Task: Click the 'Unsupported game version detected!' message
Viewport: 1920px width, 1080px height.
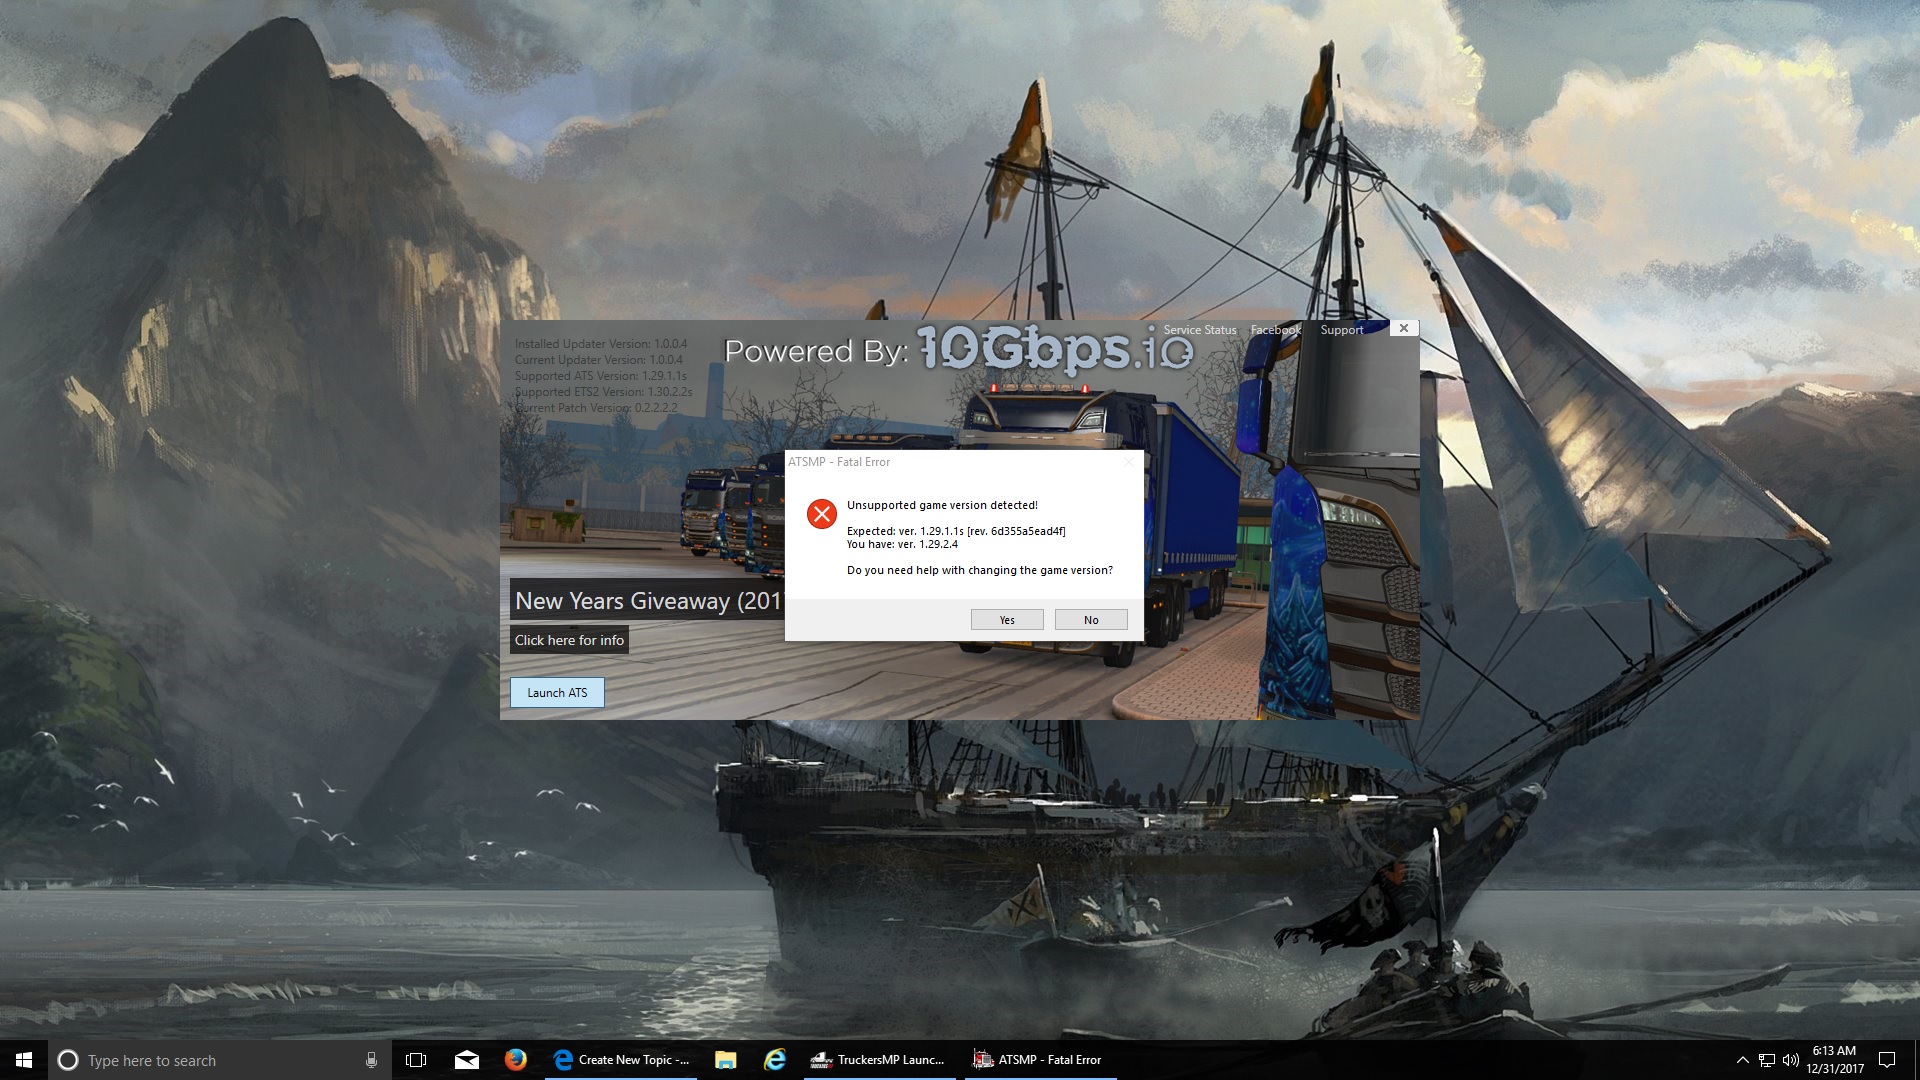Action: (x=942, y=505)
